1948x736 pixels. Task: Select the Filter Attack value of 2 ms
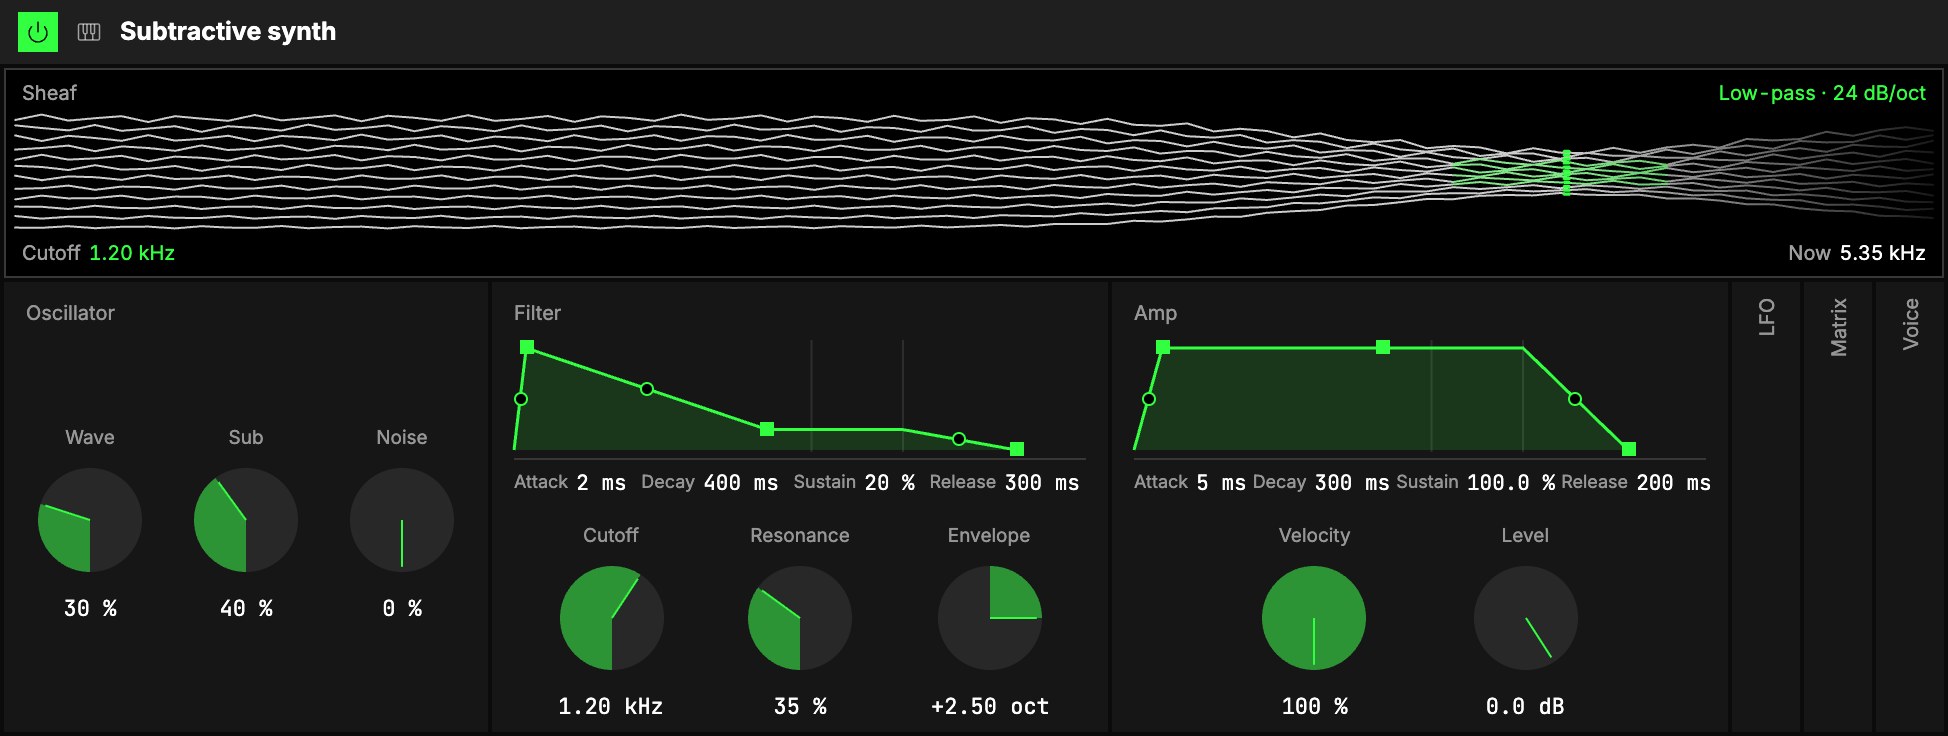click(601, 483)
